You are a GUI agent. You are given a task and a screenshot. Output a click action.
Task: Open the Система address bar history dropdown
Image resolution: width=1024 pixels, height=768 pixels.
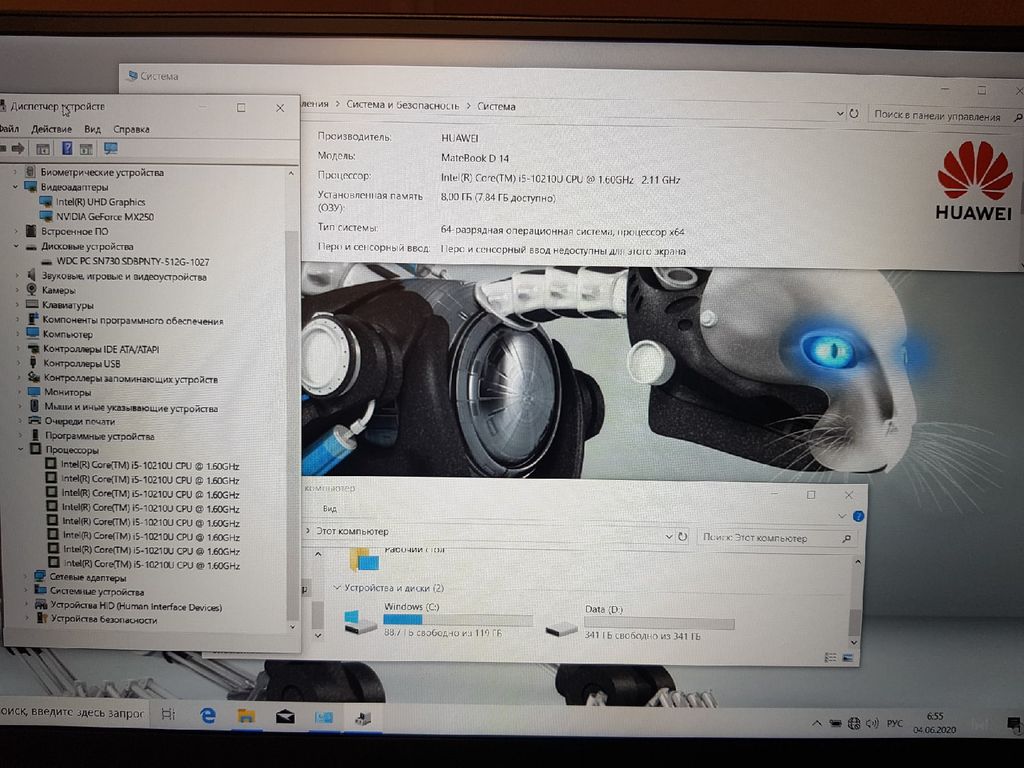coord(840,113)
